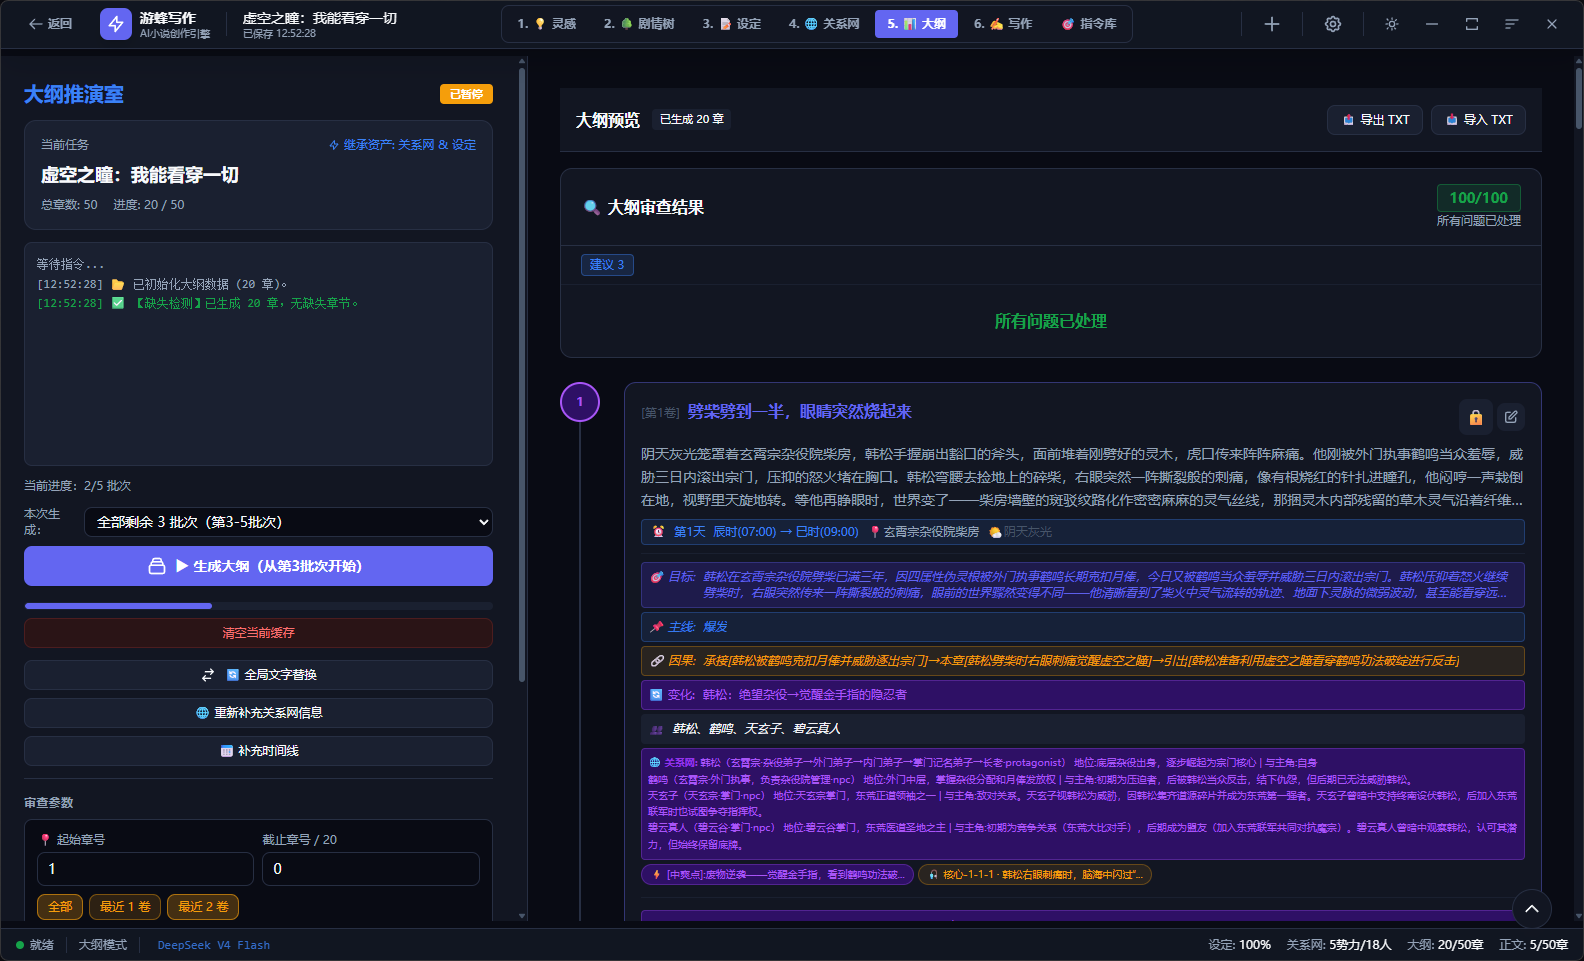Click the edit icon on chapter 1 card

1511,417
